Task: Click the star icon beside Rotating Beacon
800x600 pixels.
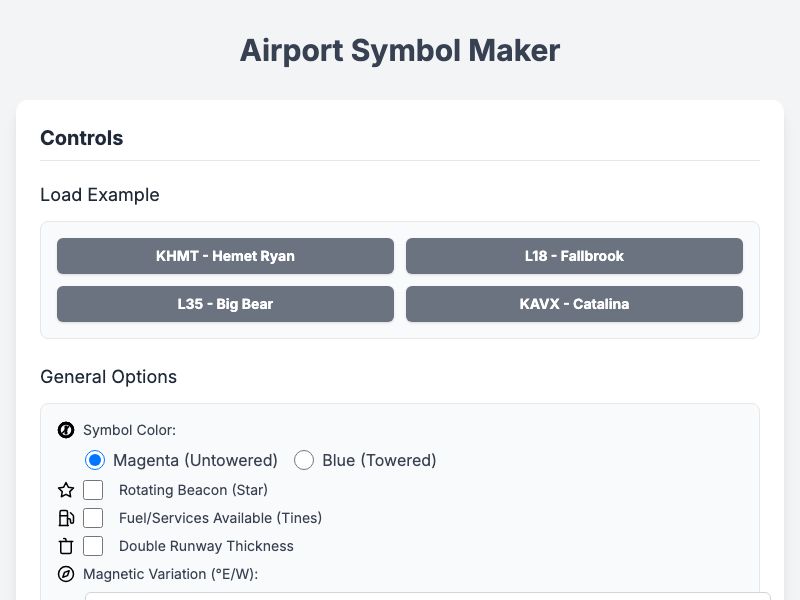Action: click(x=65, y=490)
